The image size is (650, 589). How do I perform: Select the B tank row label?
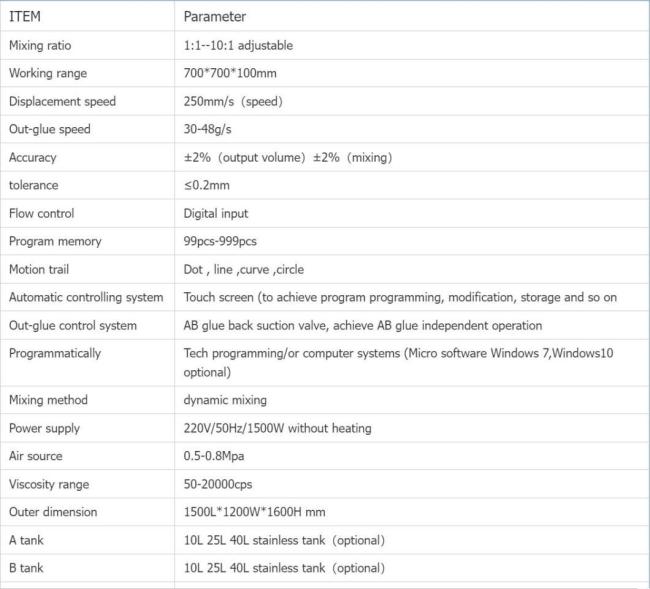click(27, 568)
